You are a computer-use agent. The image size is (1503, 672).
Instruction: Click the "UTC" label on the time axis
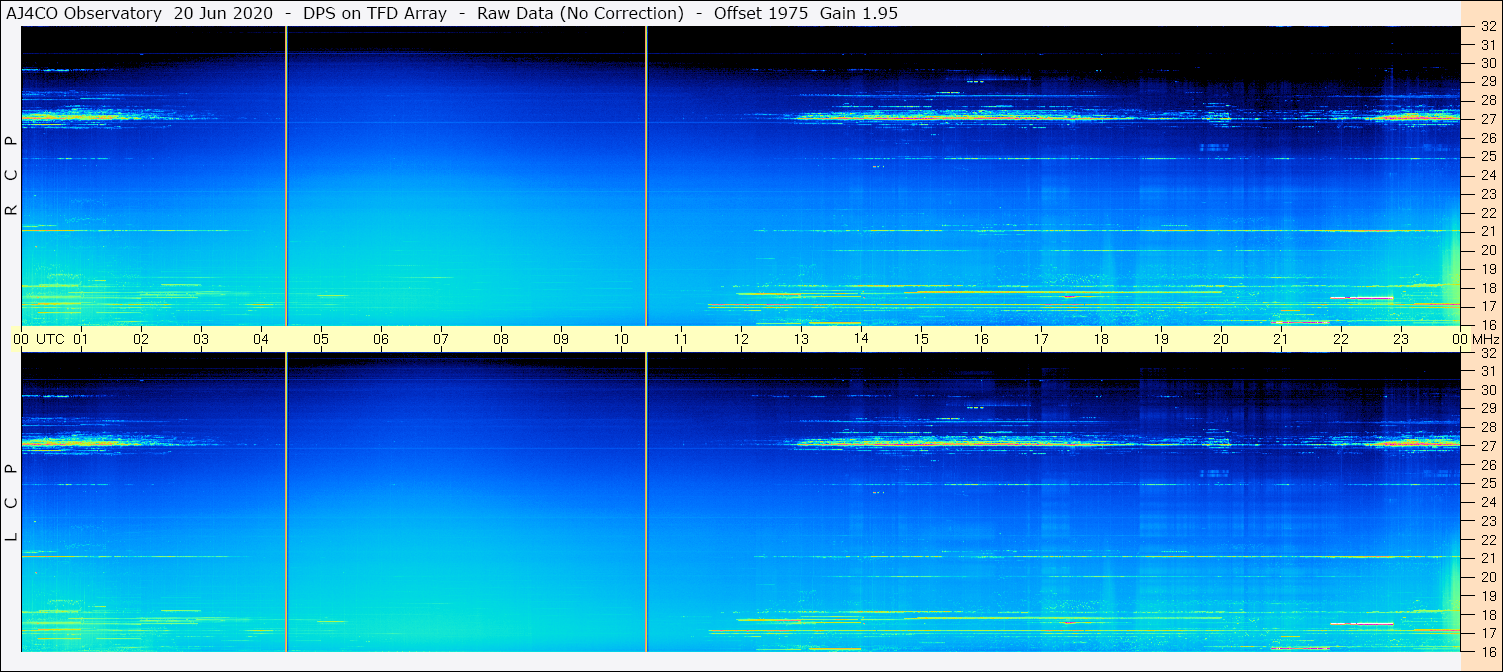coord(50,339)
